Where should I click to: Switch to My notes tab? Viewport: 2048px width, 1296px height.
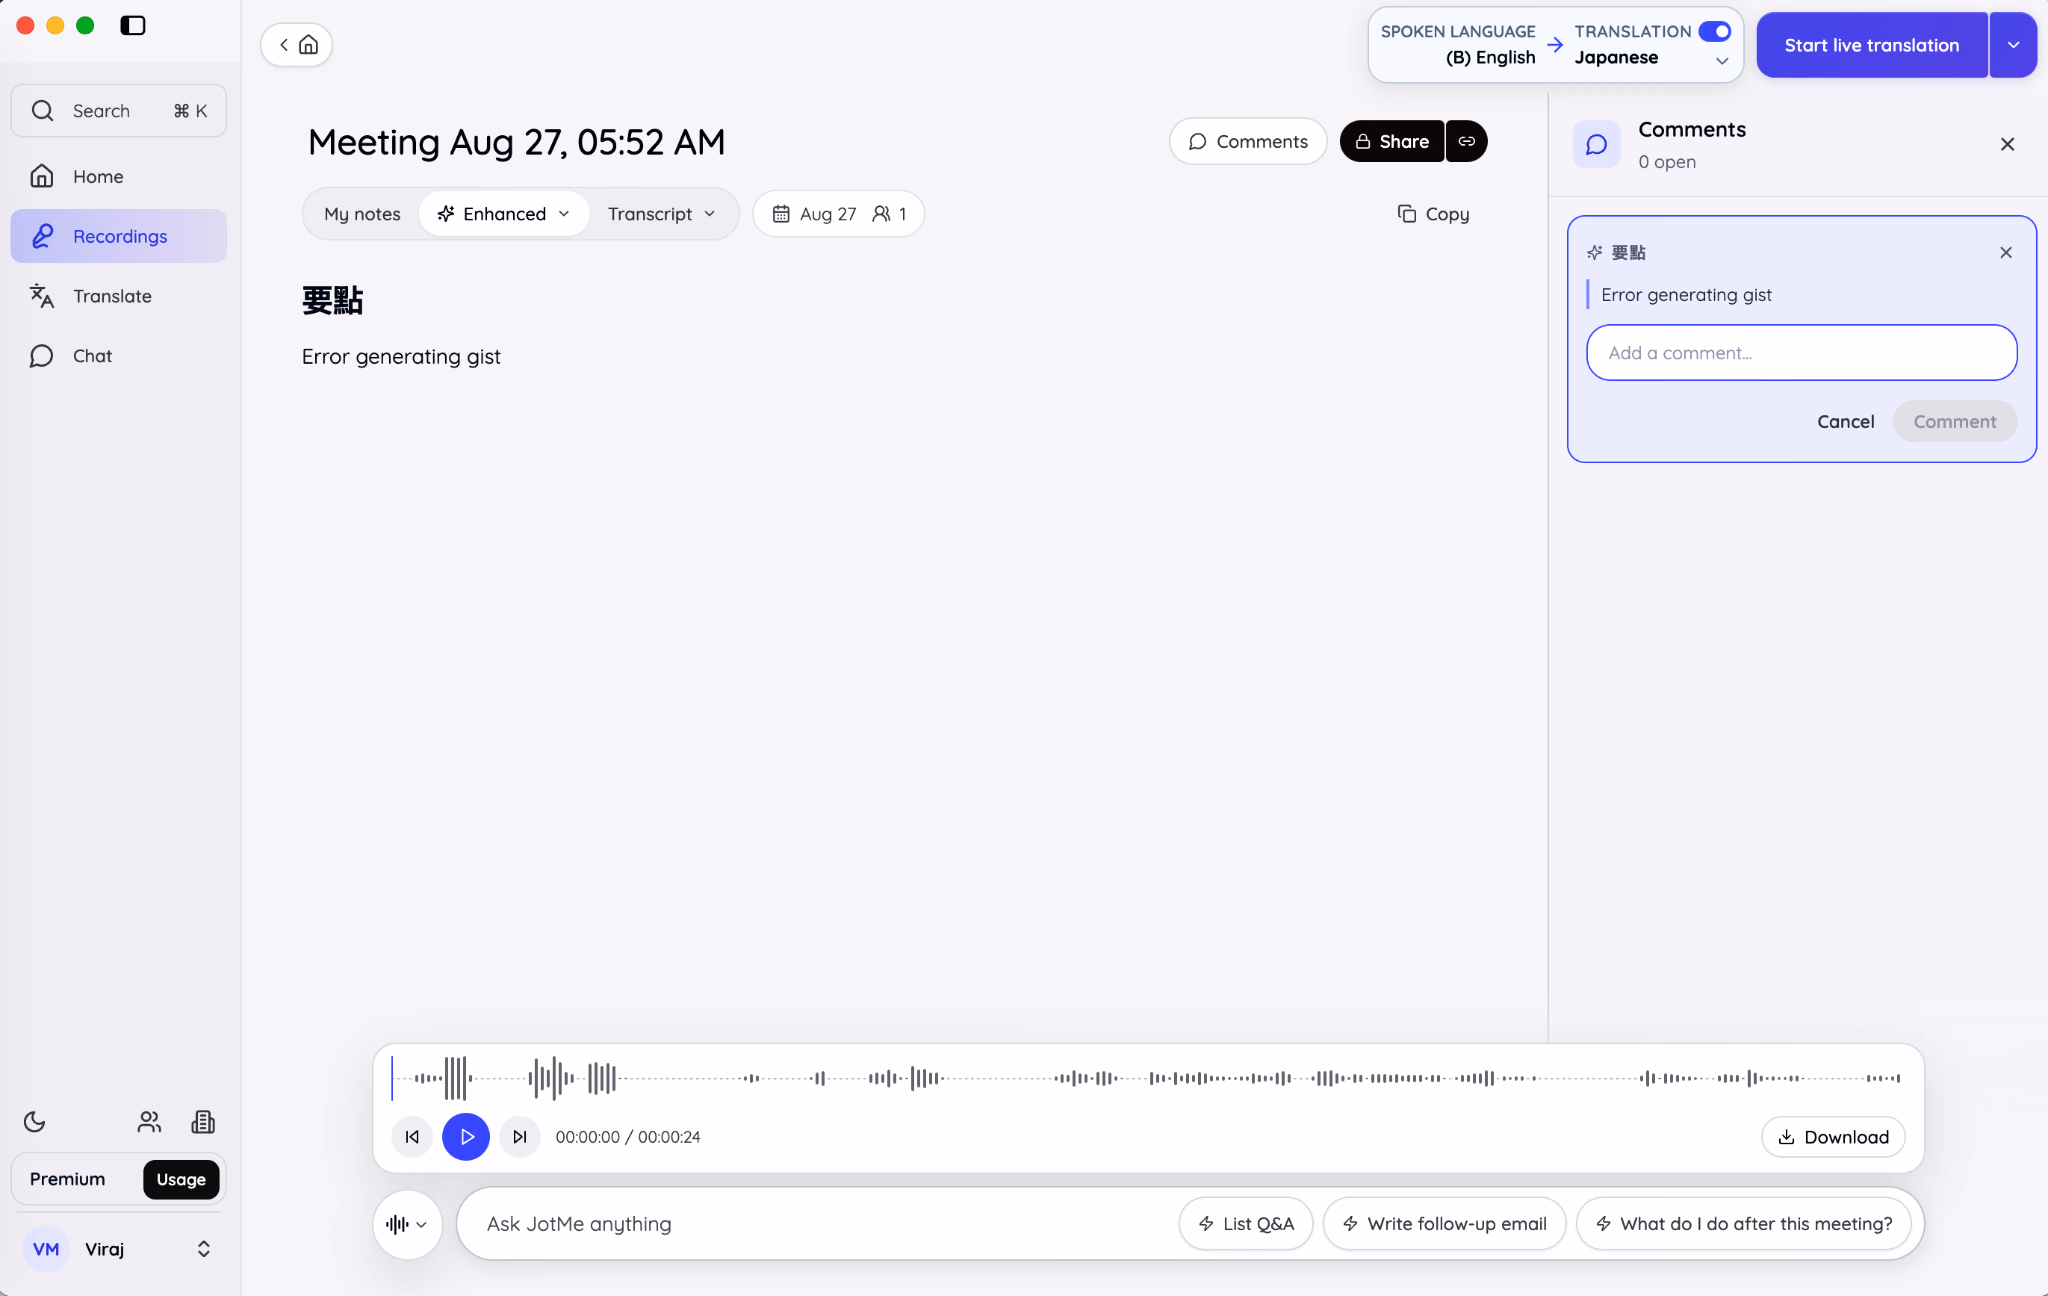click(x=362, y=213)
